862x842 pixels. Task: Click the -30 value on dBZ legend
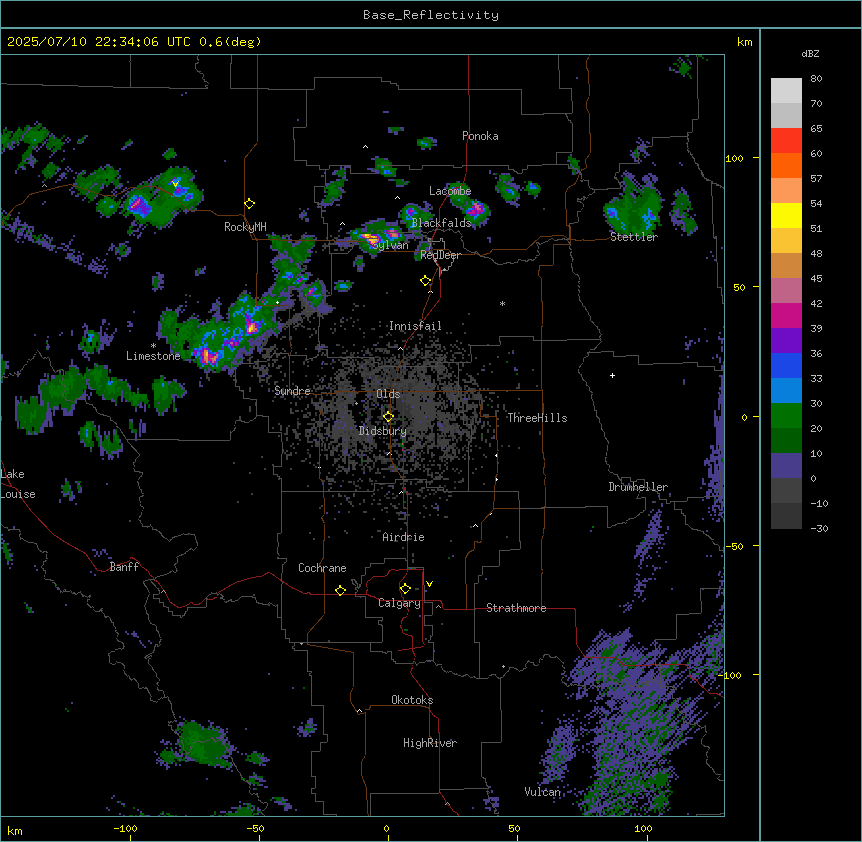click(819, 528)
